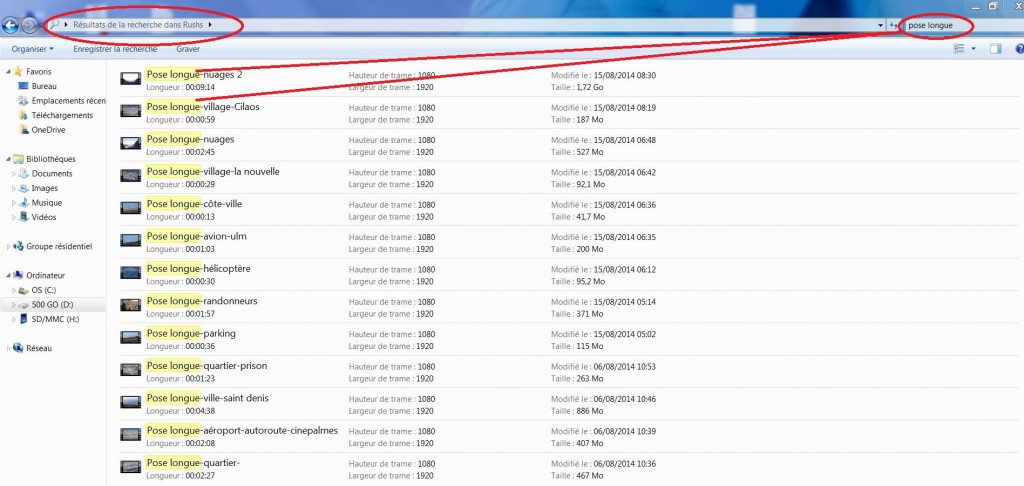Select file Pose longue-nuages 2

pos(195,74)
